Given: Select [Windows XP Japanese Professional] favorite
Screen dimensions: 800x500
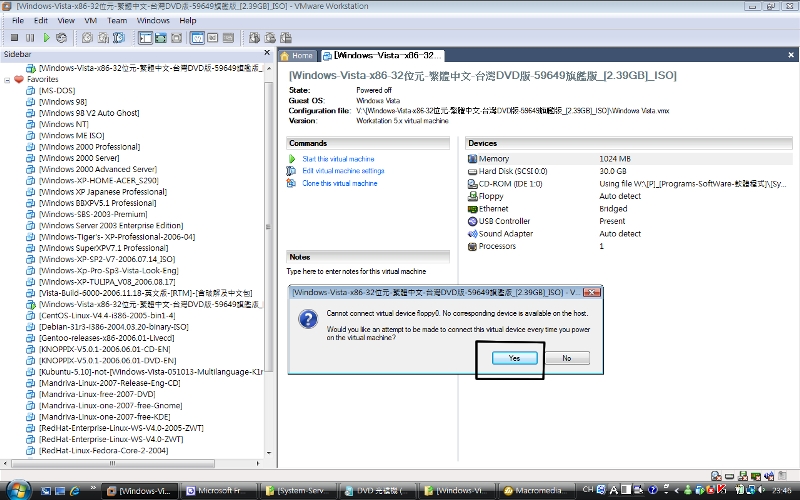Looking at the screenshot, I should (x=103, y=192).
